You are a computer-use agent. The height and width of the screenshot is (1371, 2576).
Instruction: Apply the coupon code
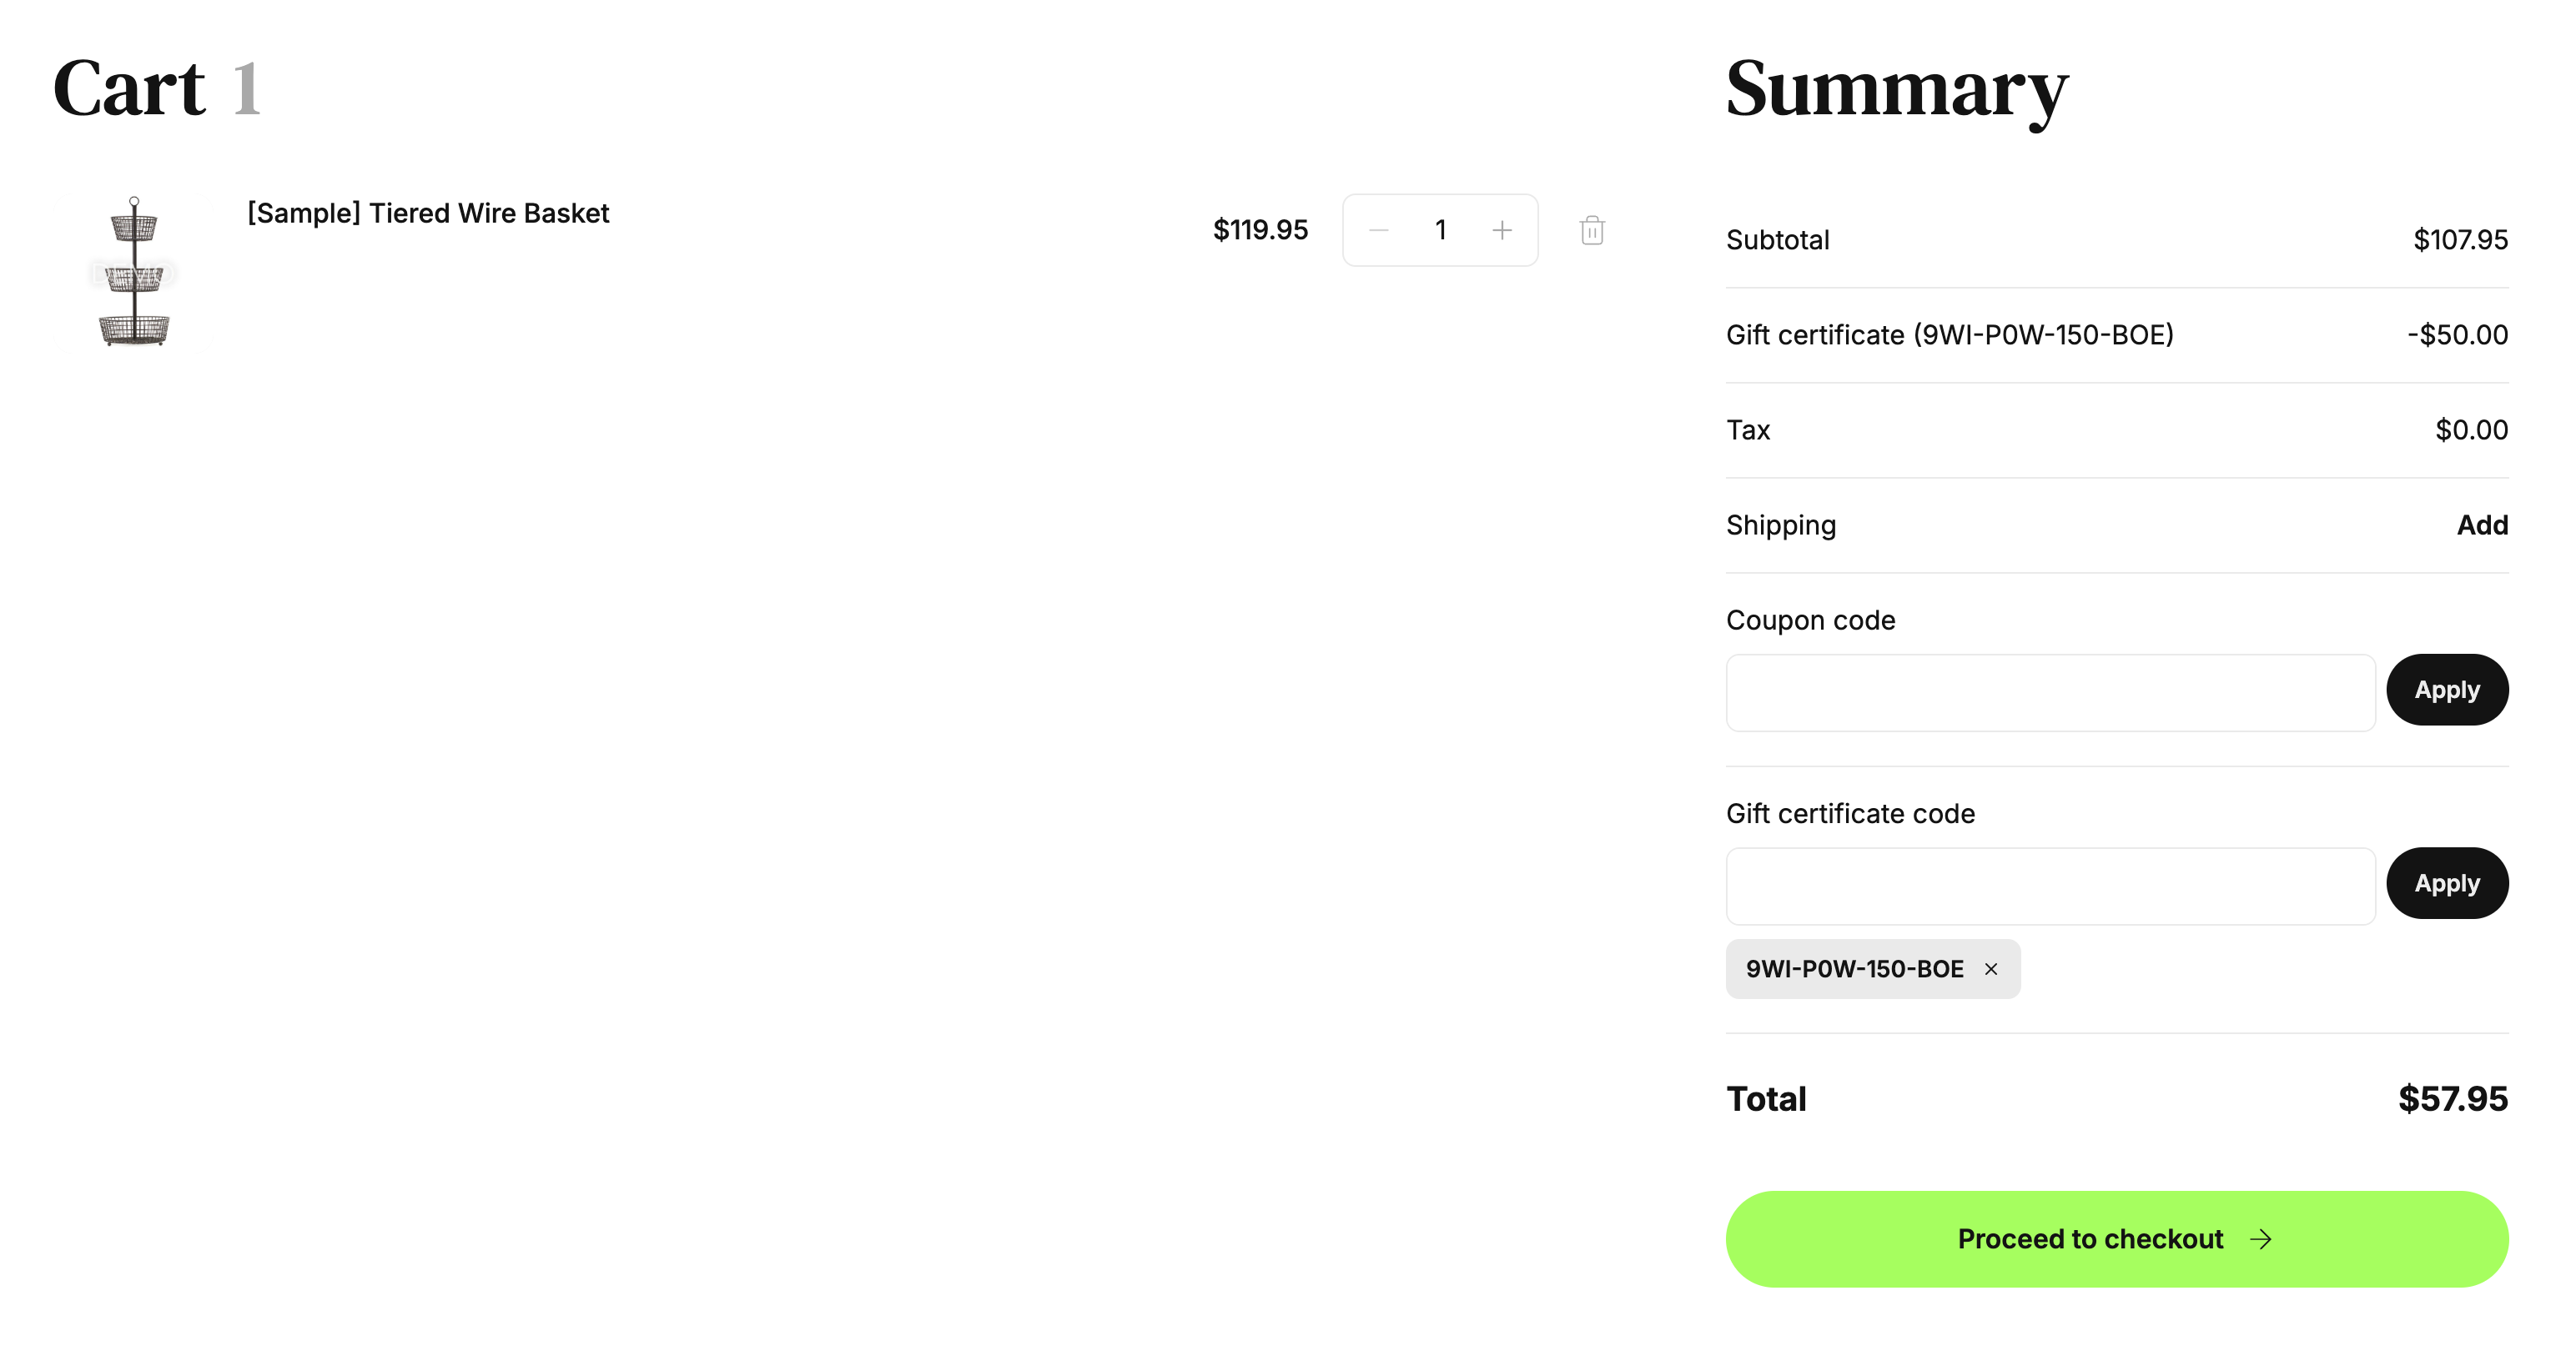click(2447, 690)
